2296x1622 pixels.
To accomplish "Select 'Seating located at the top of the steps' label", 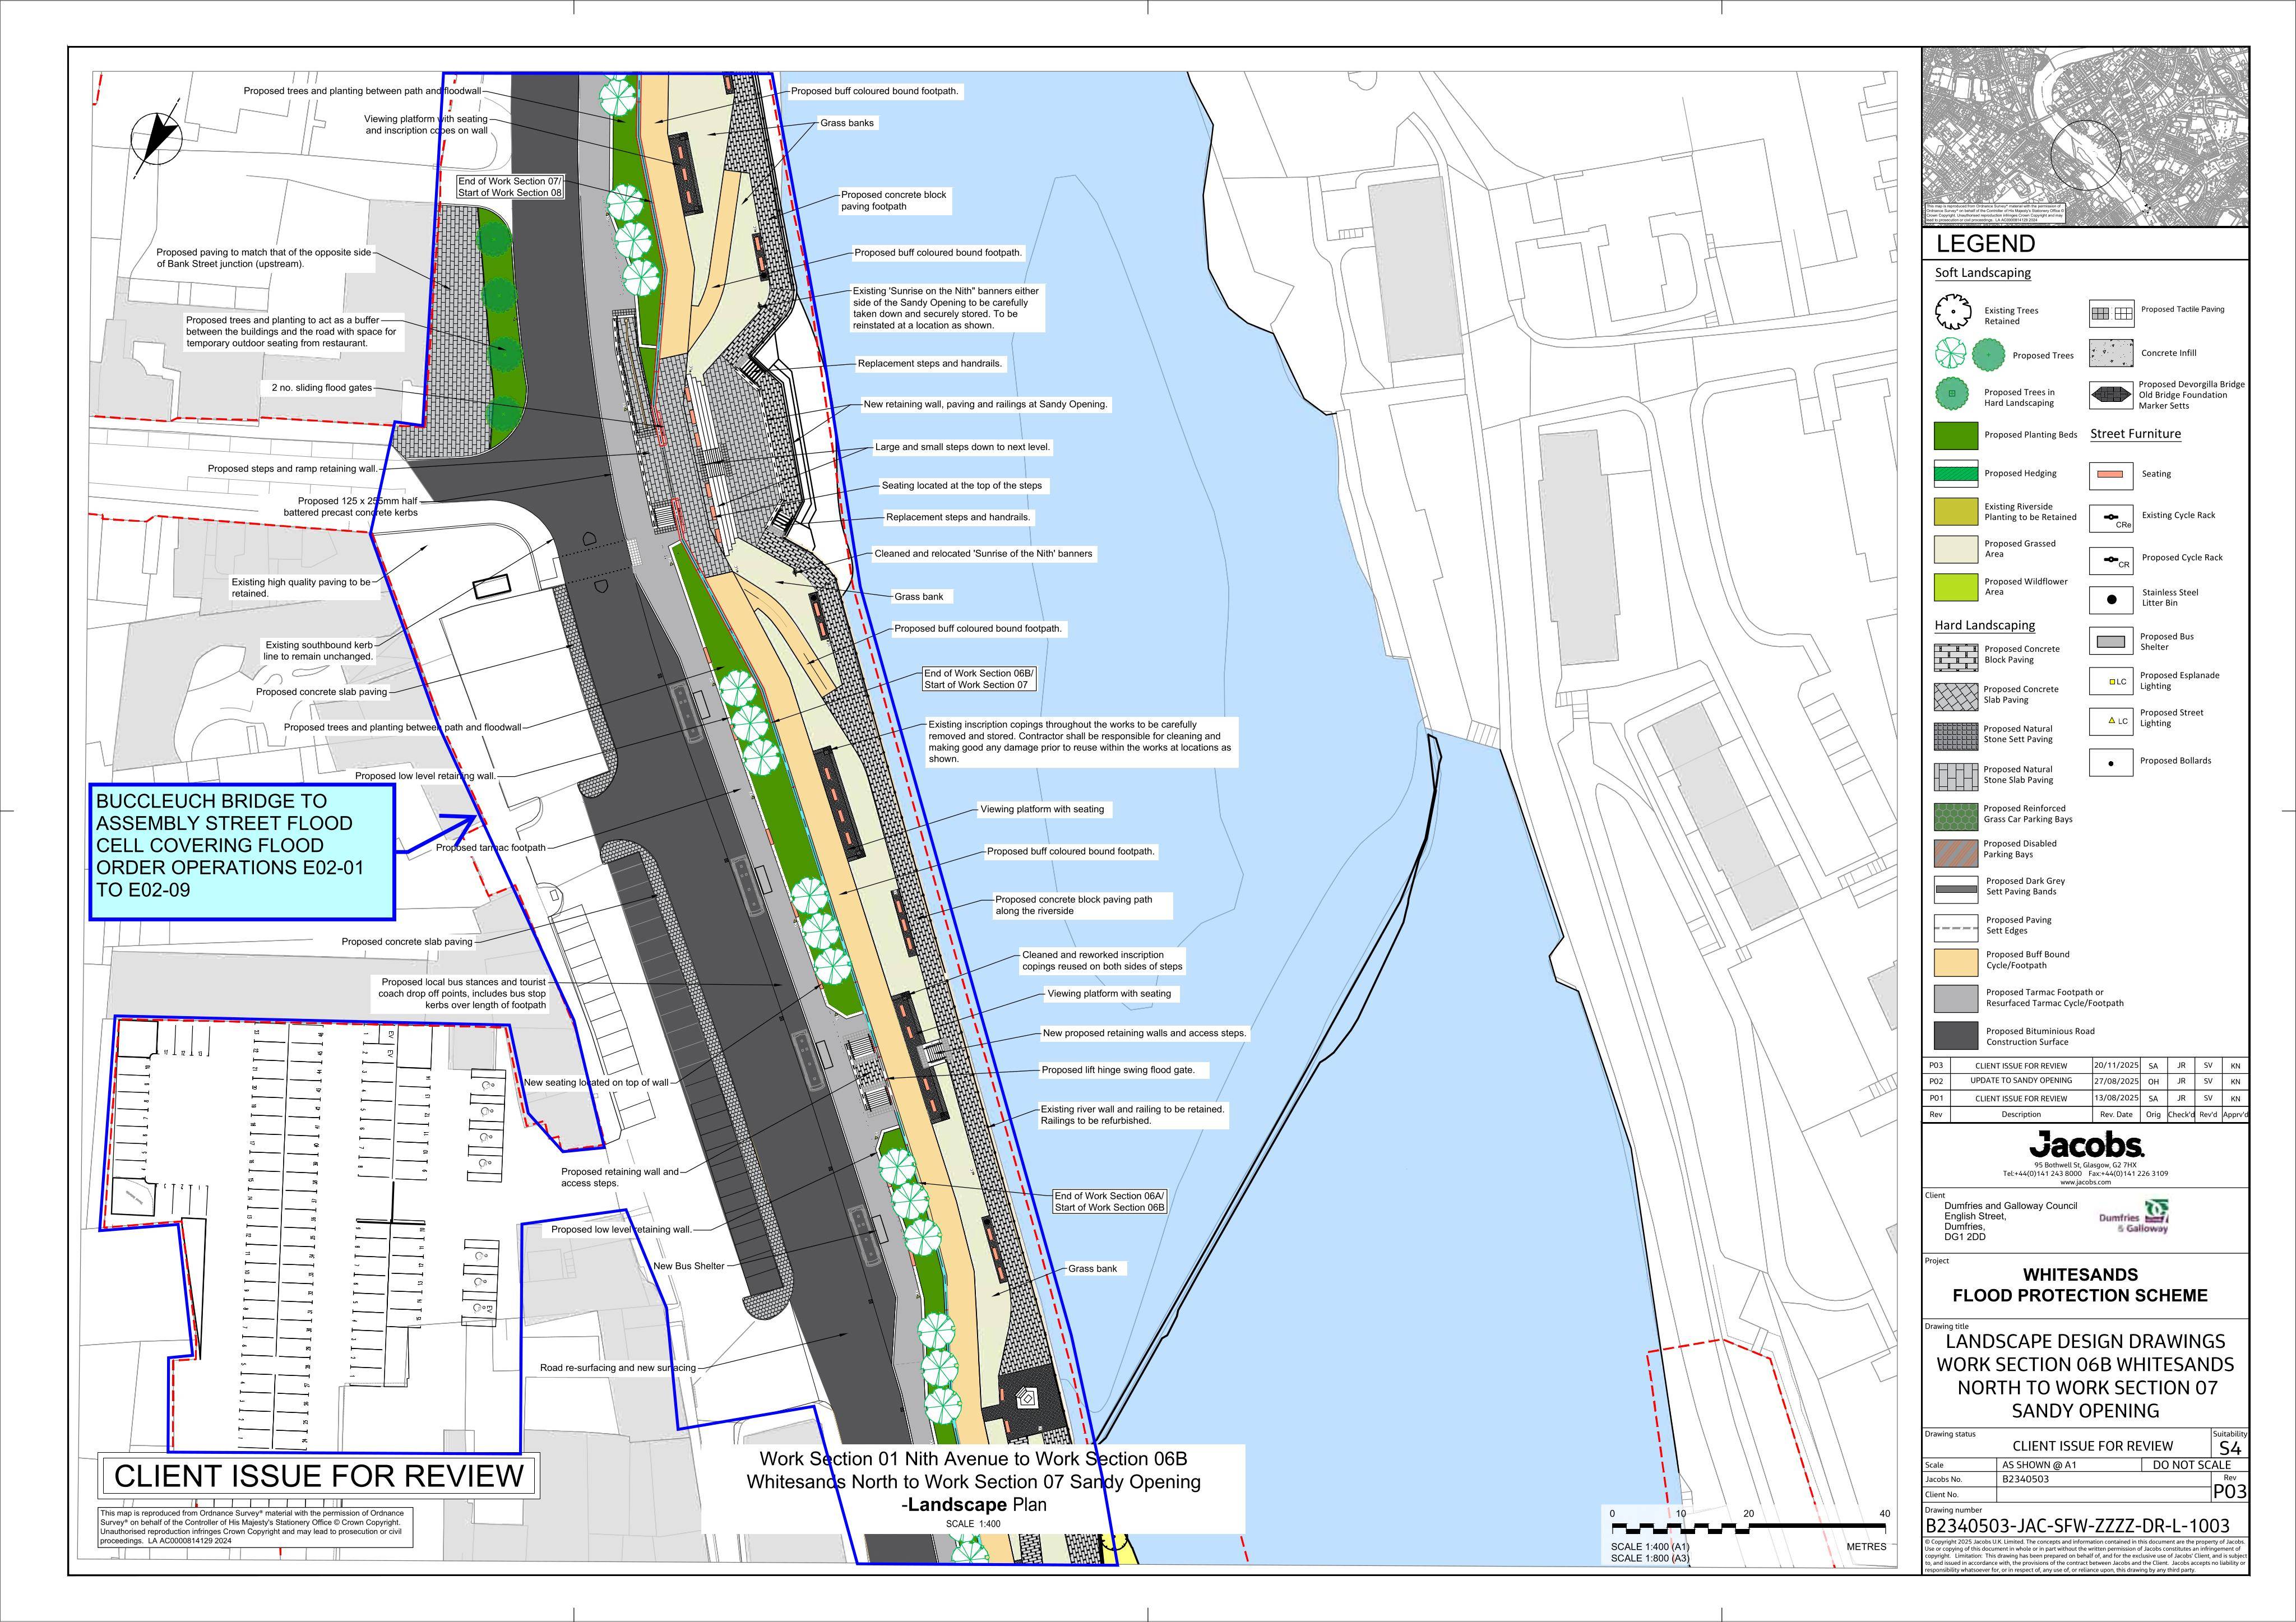I will pos(962,485).
